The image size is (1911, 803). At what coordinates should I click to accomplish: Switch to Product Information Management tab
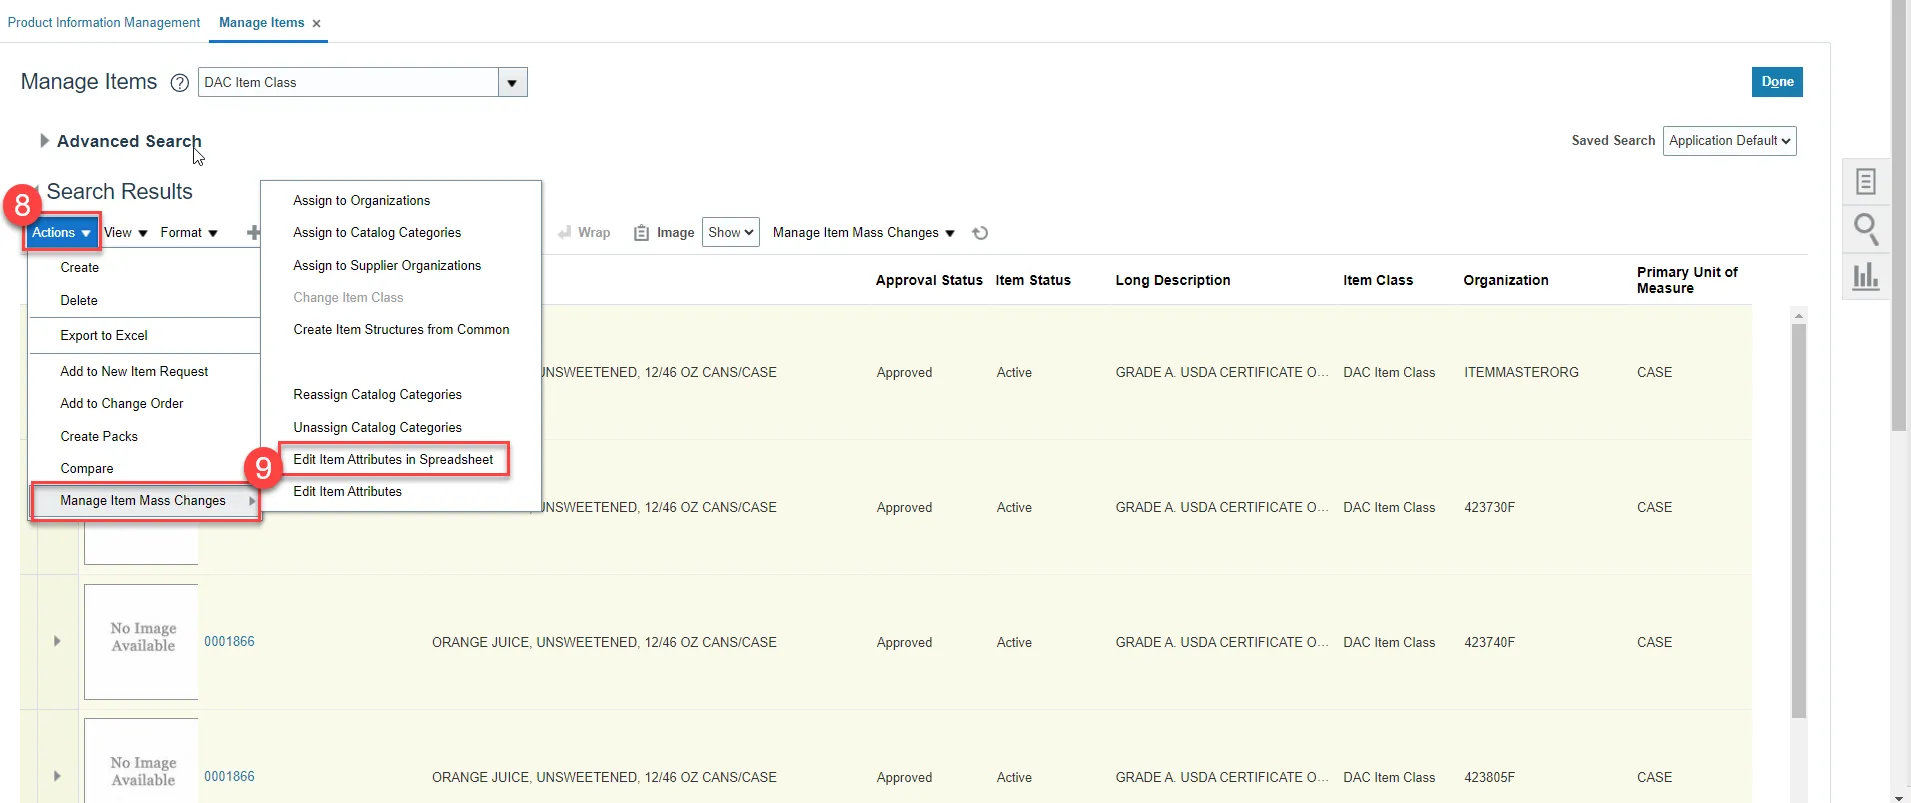click(x=104, y=23)
